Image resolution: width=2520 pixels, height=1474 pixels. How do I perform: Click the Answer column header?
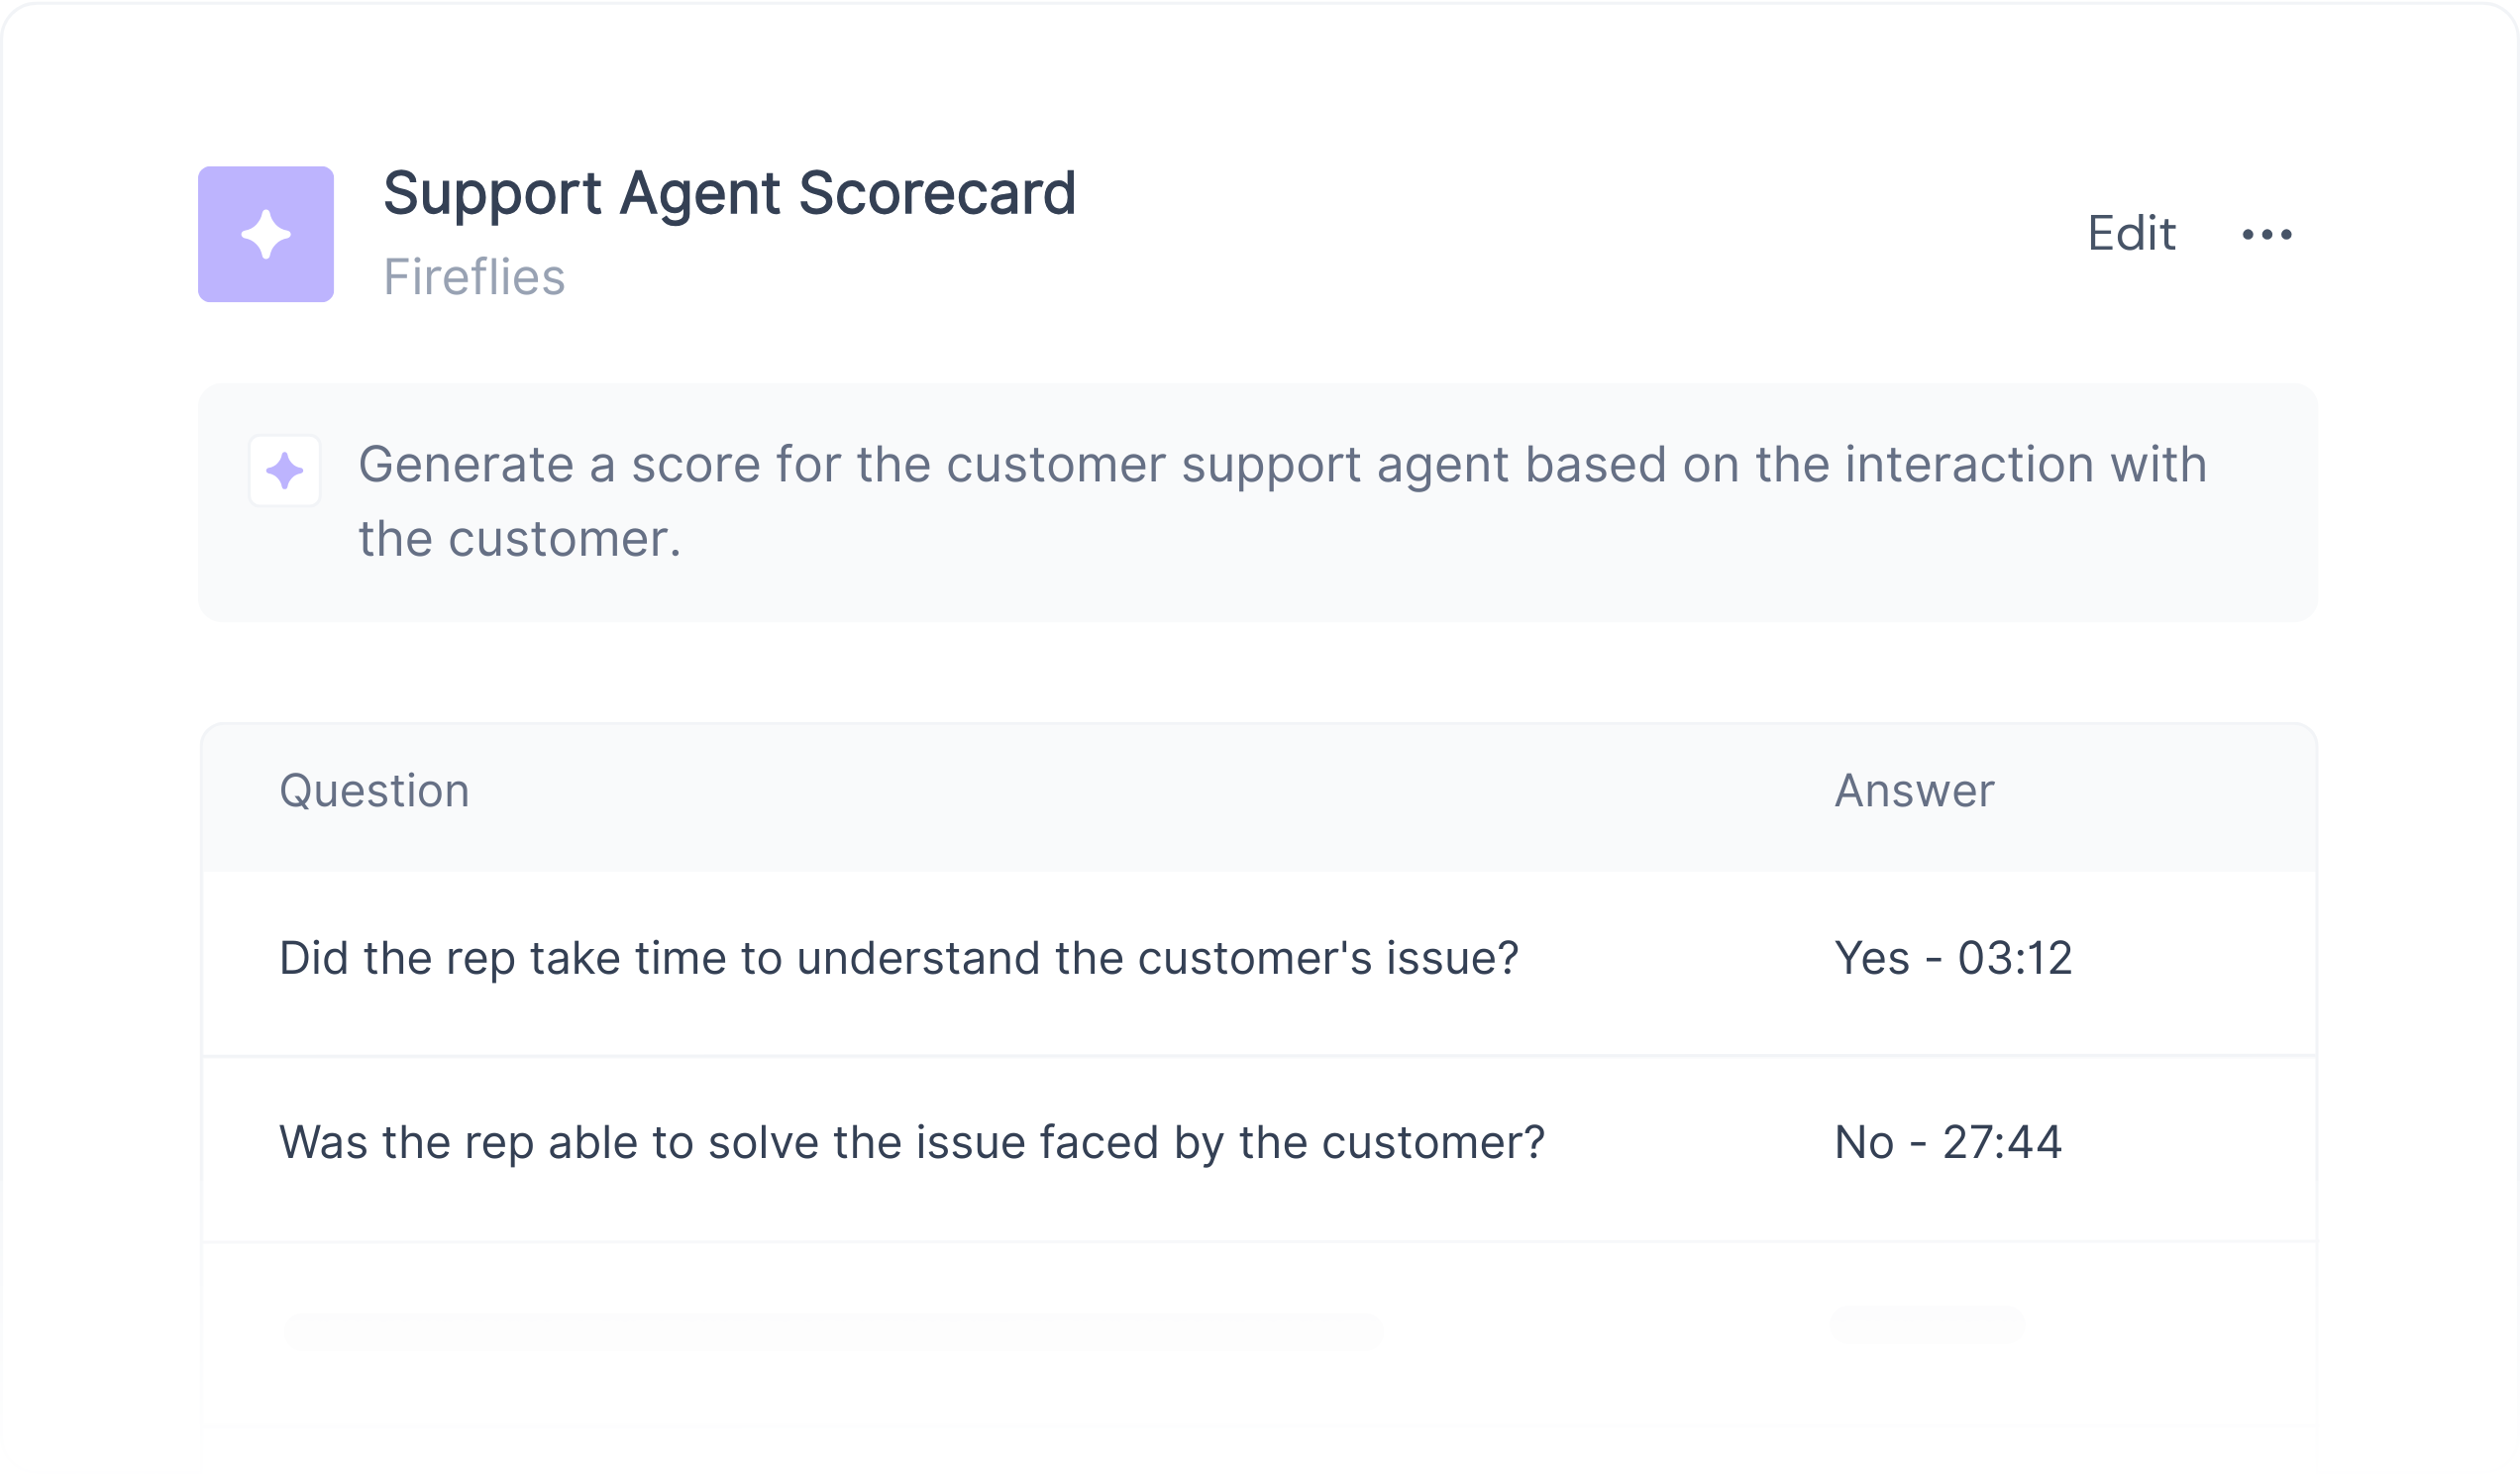1913,791
